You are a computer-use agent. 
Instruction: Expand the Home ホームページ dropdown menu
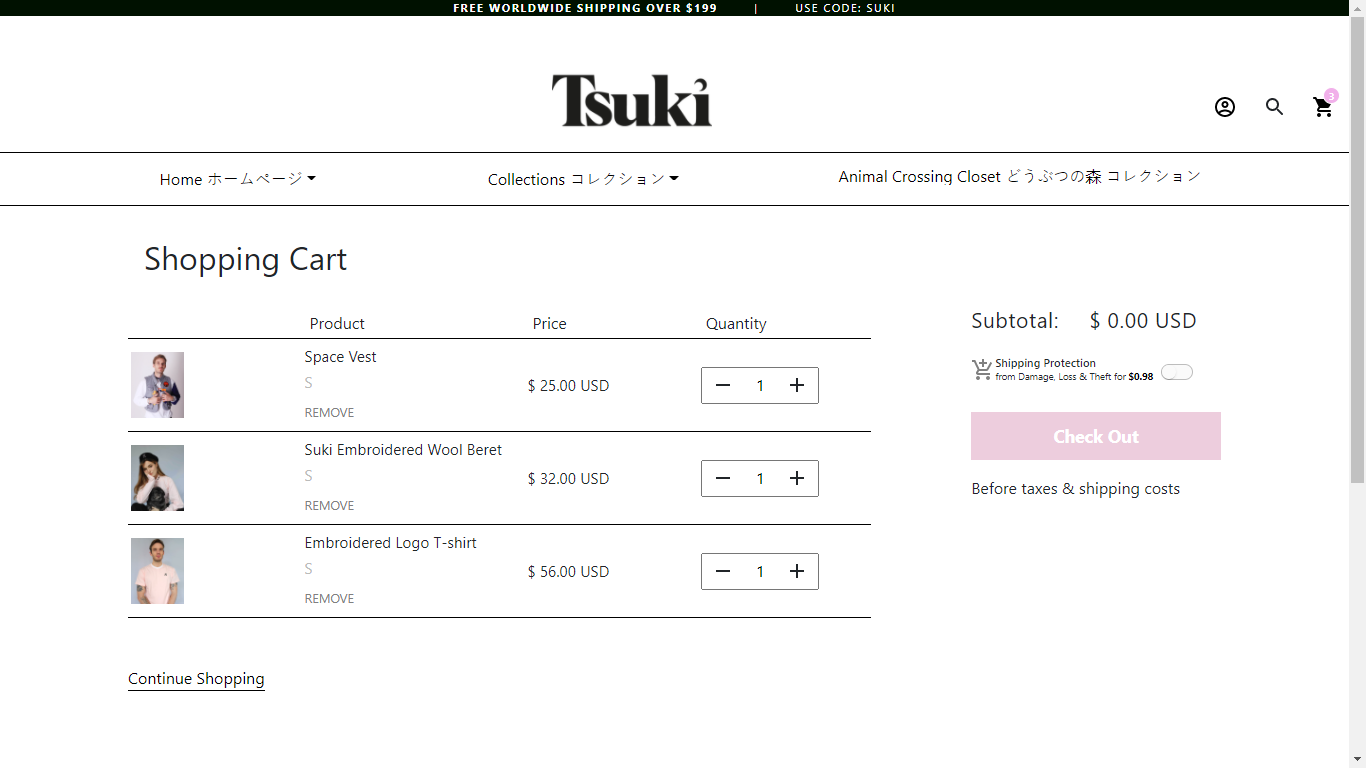(238, 179)
